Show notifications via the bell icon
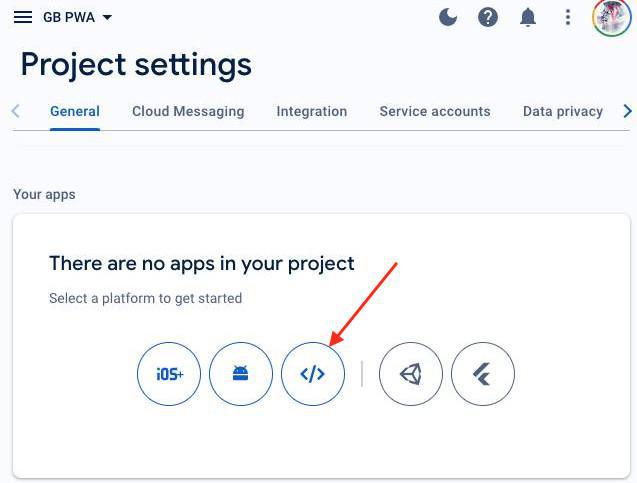This screenshot has width=637, height=483. tap(528, 17)
